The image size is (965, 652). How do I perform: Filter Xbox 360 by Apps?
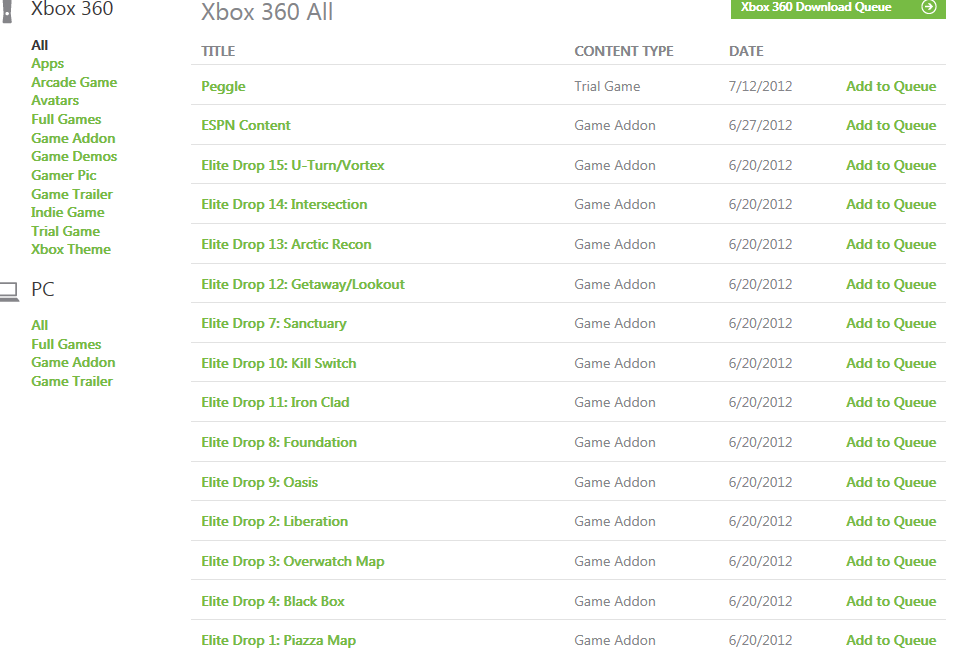click(x=47, y=63)
